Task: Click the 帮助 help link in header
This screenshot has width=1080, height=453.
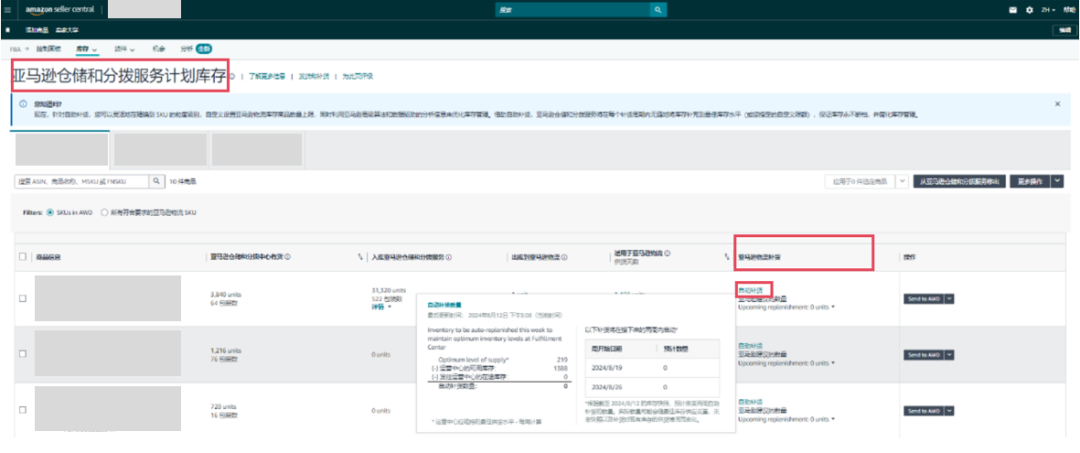Action: 1068,10
